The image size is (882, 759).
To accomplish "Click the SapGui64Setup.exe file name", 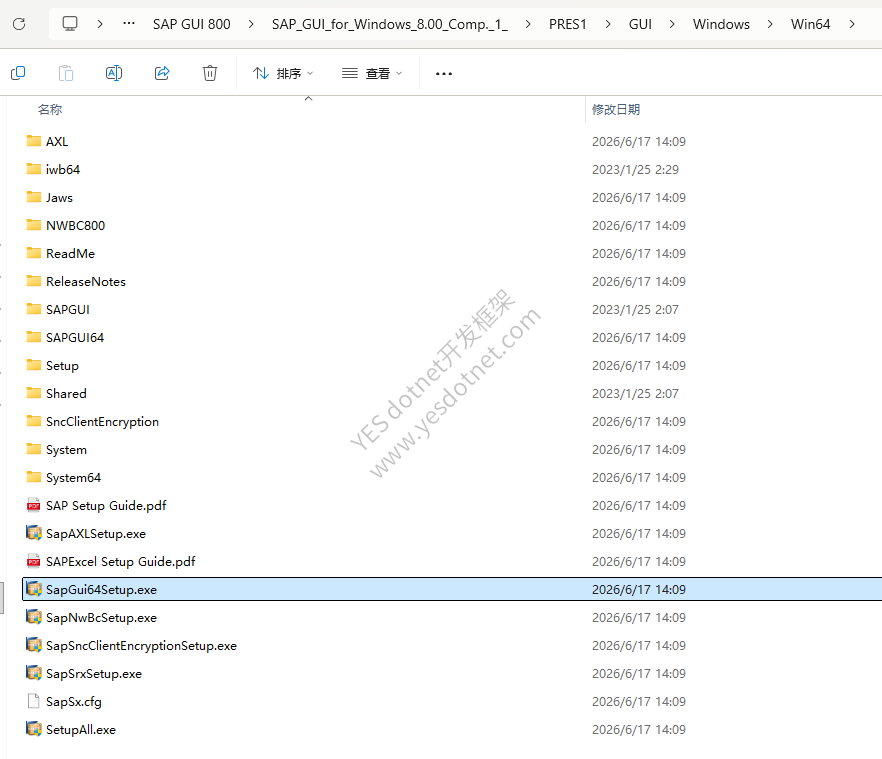I will 101,590.
